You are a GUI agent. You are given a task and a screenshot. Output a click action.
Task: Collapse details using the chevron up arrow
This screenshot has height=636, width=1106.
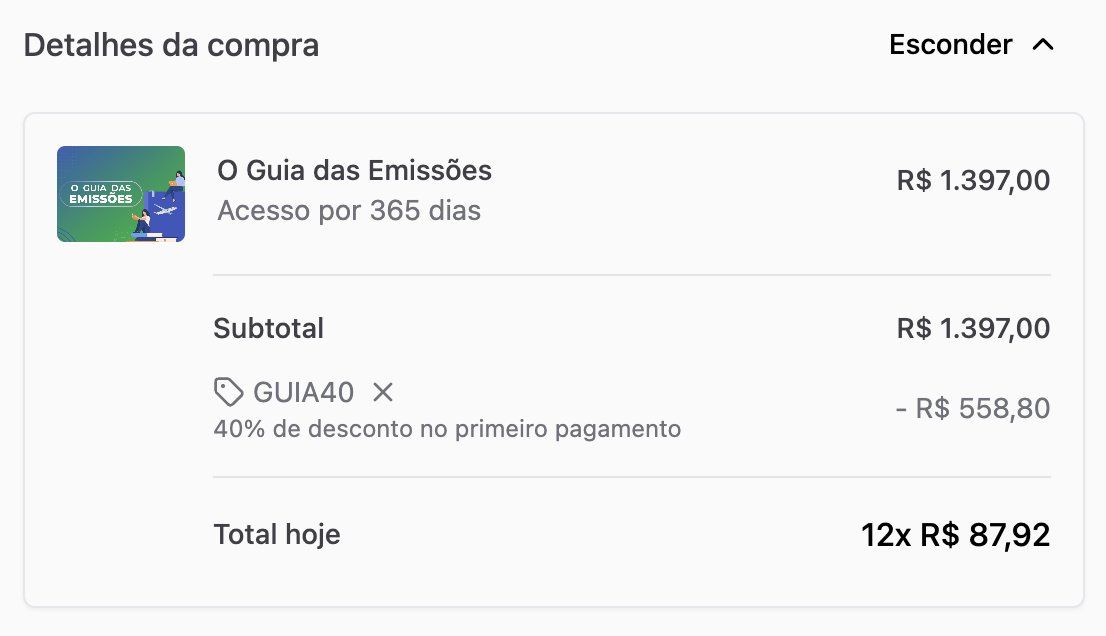pos(1043,45)
